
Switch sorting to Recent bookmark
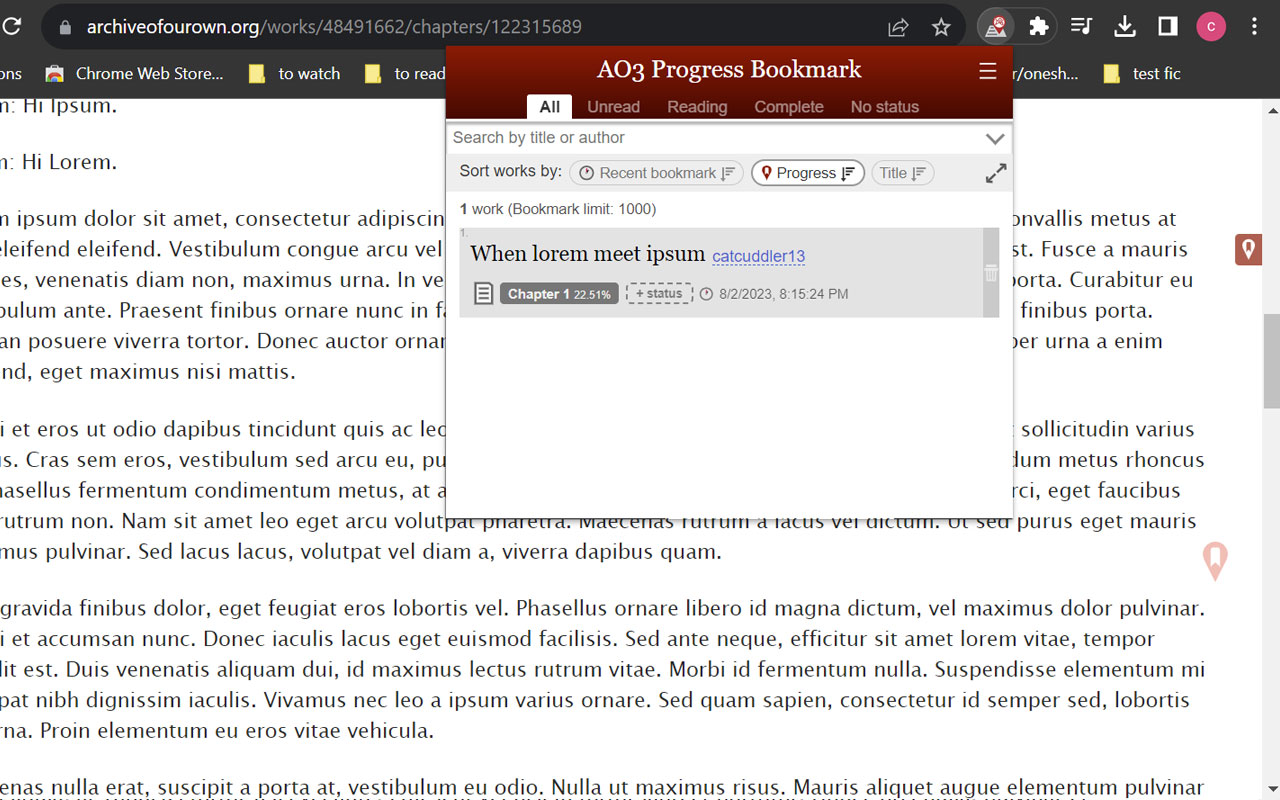(x=655, y=172)
